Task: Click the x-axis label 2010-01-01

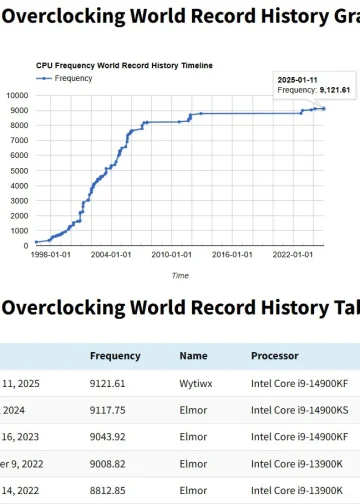Action: (x=172, y=255)
